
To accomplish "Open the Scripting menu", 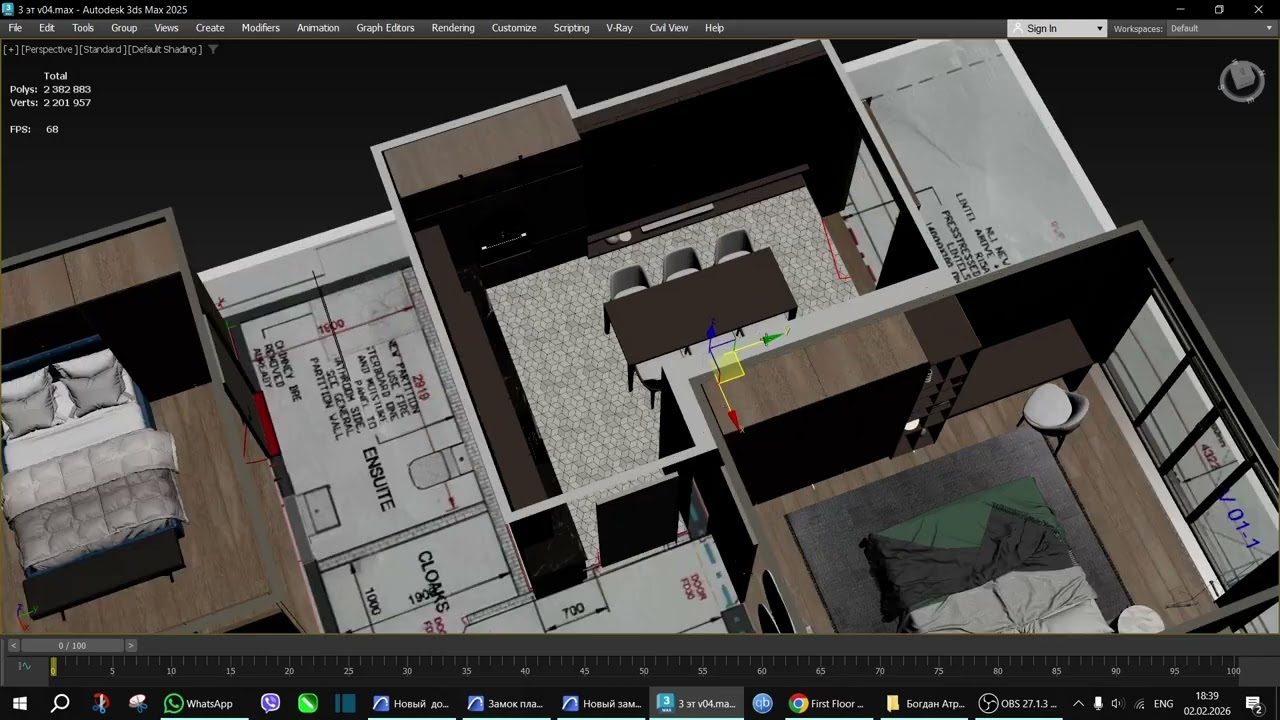I will [571, 28].
